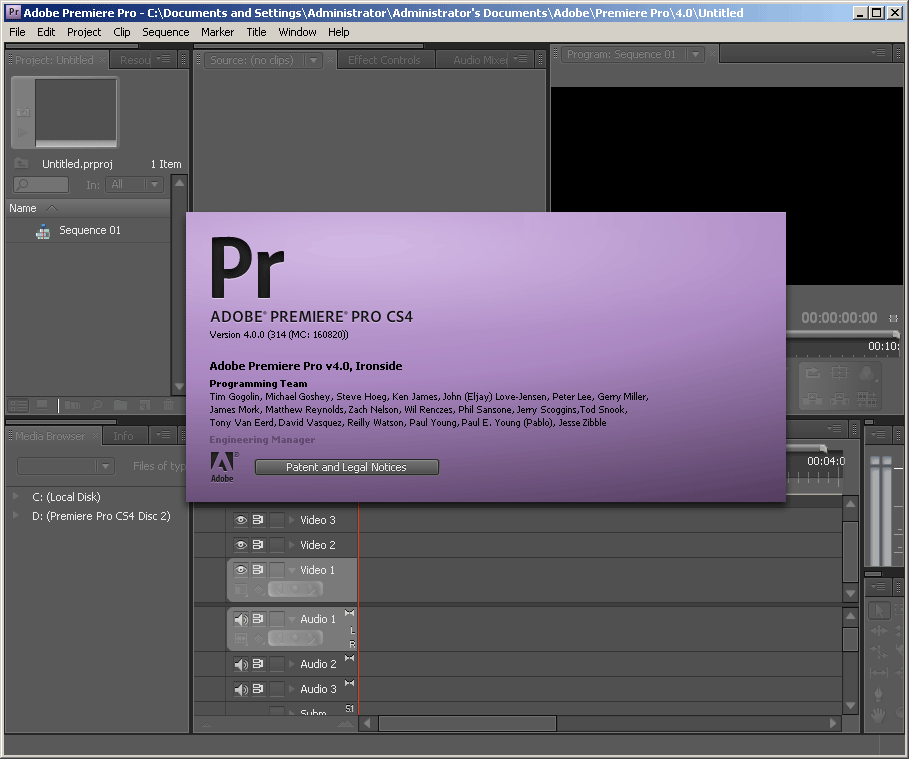Collapse the Video 1 track triangle
The width and height of the screenshot is (909, 759).
[292, 571]
